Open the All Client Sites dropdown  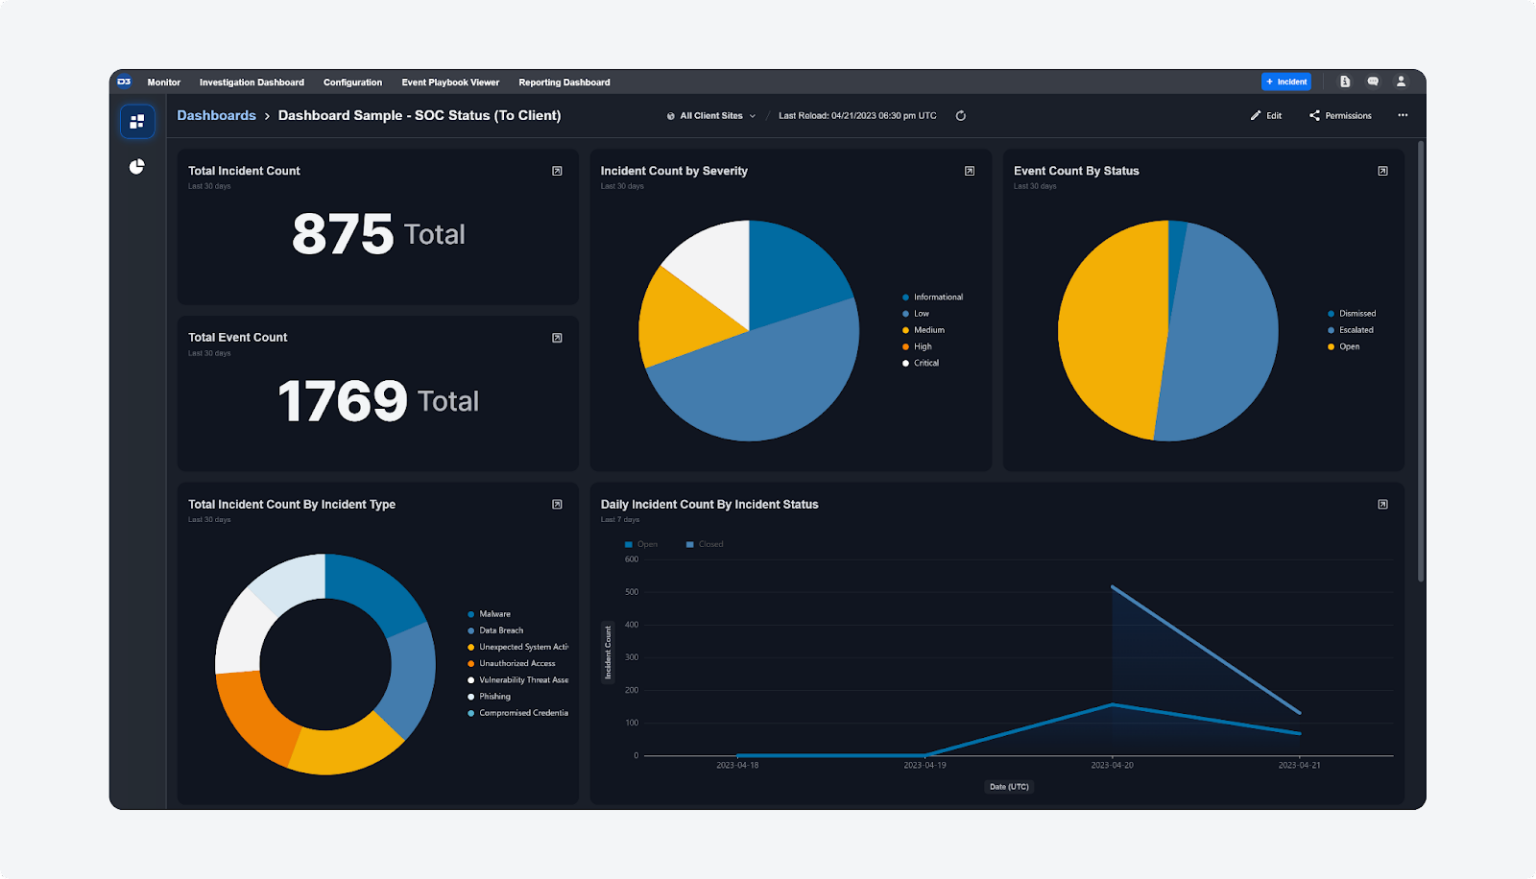[710, 115]
